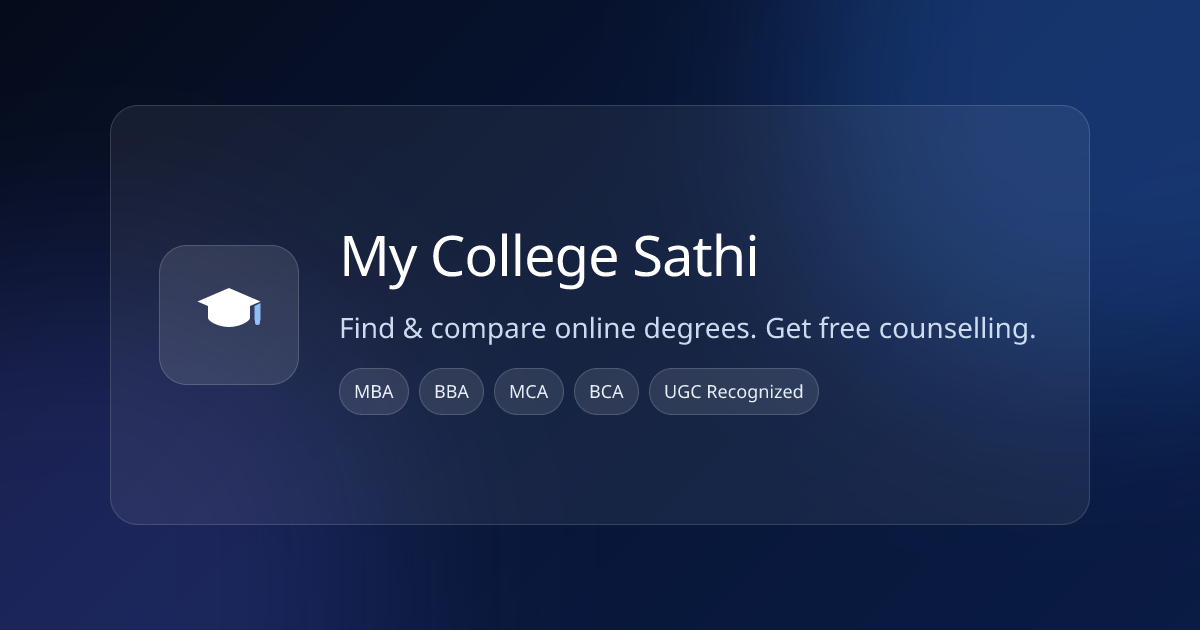Click the ampersand in the tagline
Image resolution: width=1200 pixels, height=630 pixels.
pyautogui.click(x=412, y=328)
